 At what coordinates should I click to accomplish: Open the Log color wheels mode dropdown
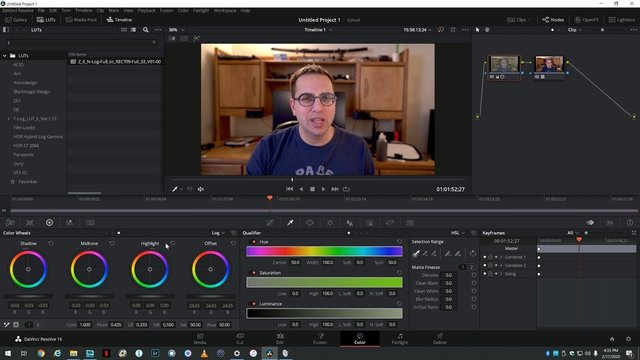[218, 233]
